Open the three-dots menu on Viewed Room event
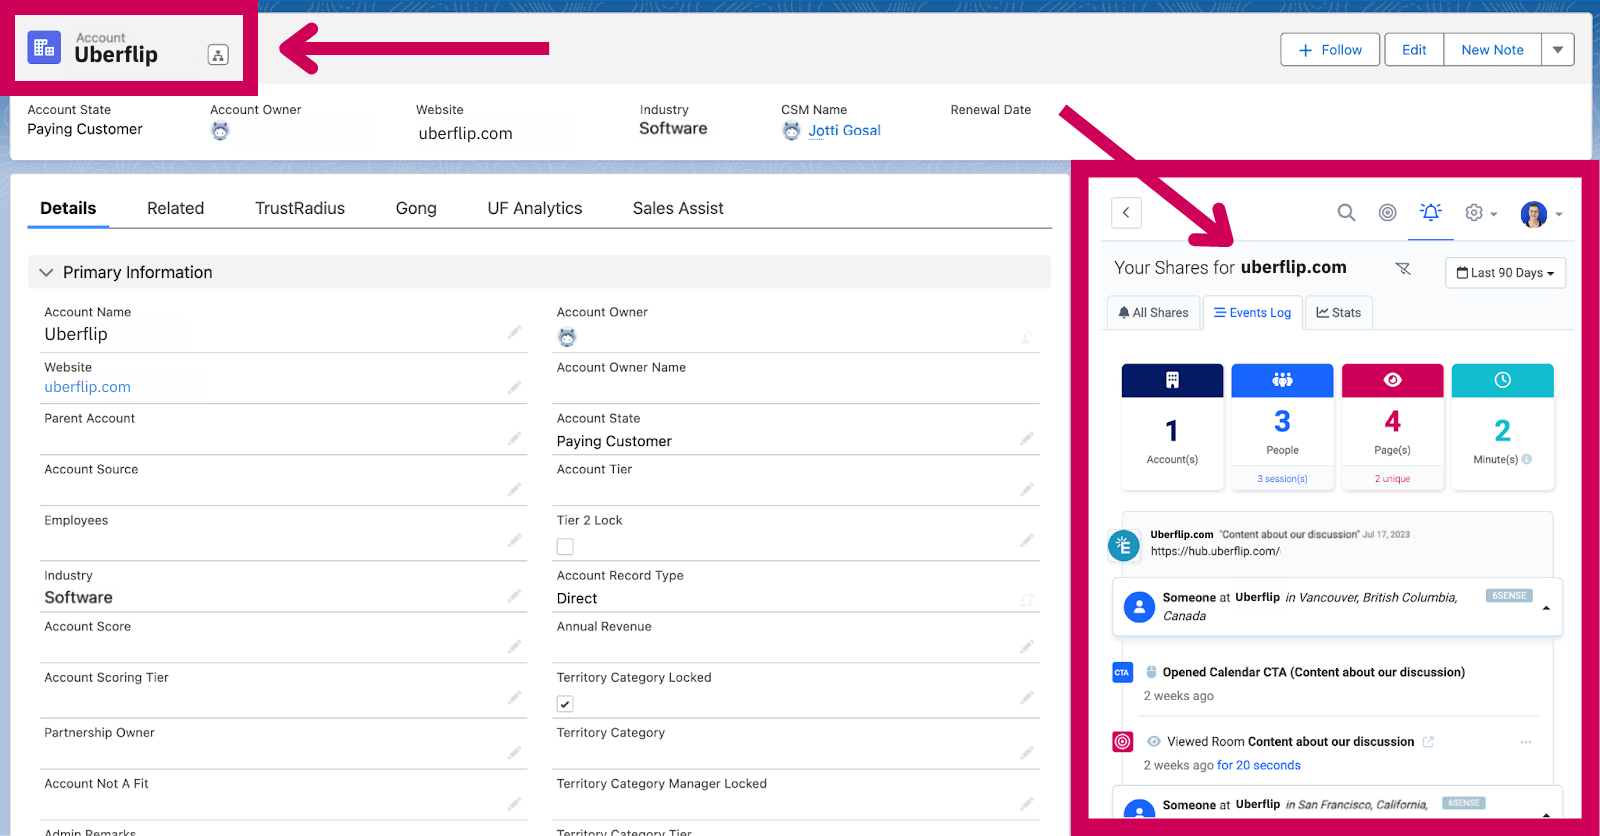Image resolution: width=1600 pixels, height=836 pixels. pyautogui.click(x=1526, y=742)
